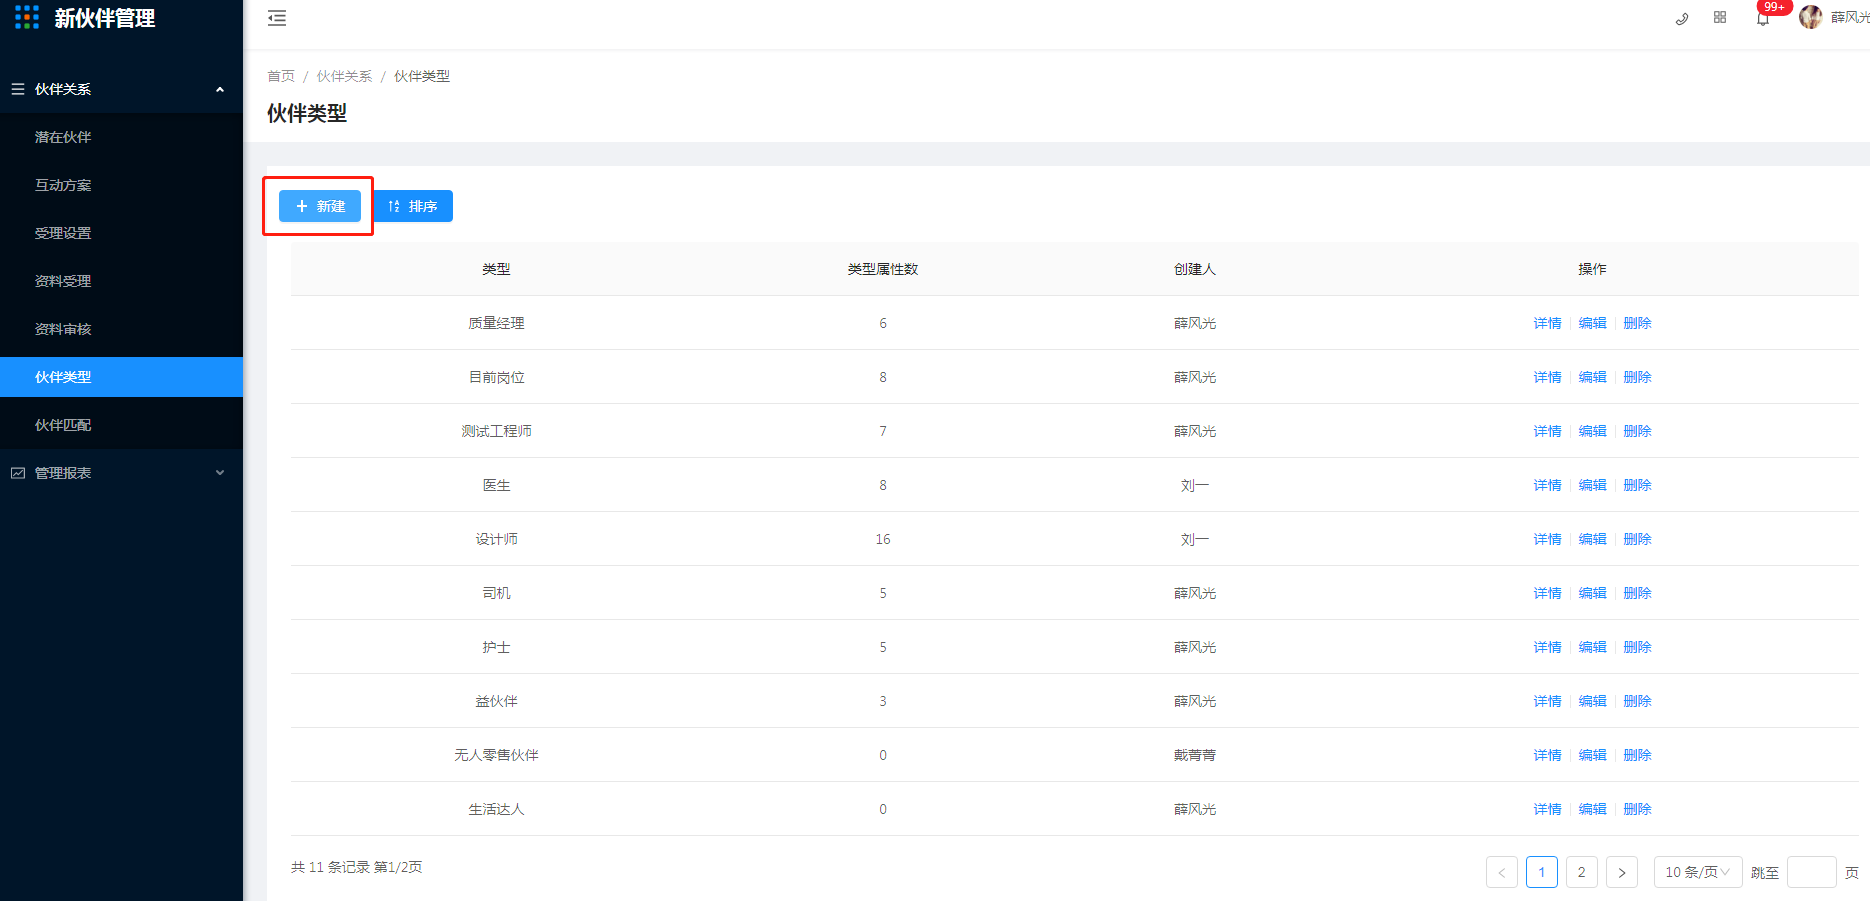Open notifications bell with 99+ badge

[1763, 18]
